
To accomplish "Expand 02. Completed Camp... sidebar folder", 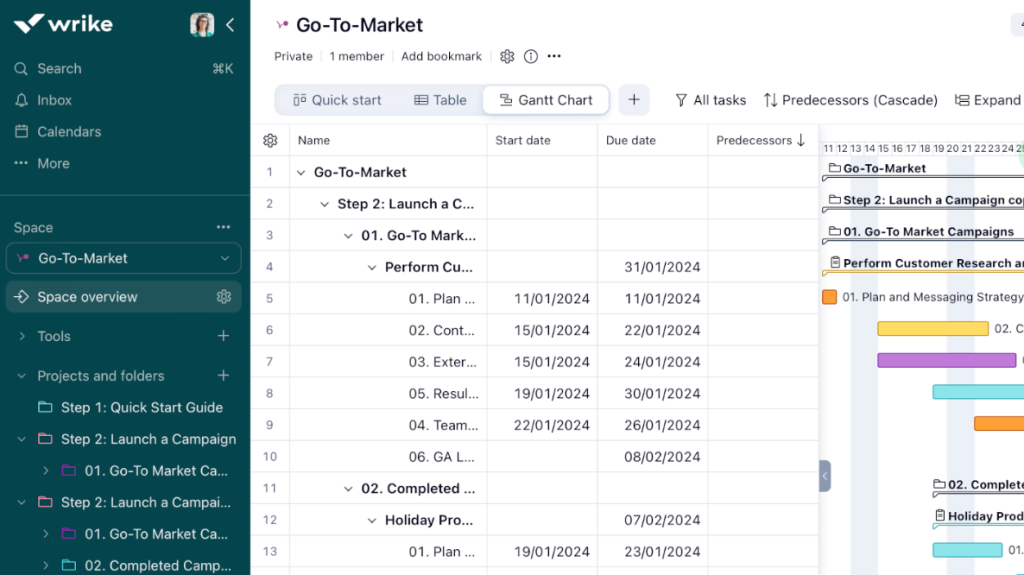I will 45,565.
